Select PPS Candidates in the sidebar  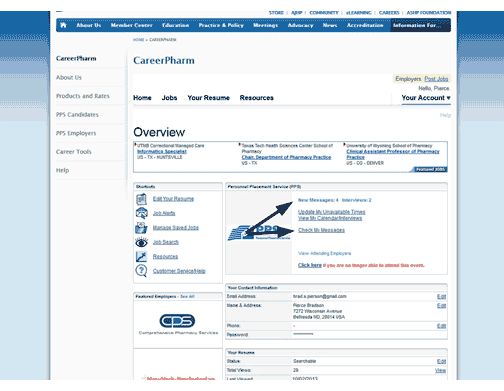click(77, 115)
